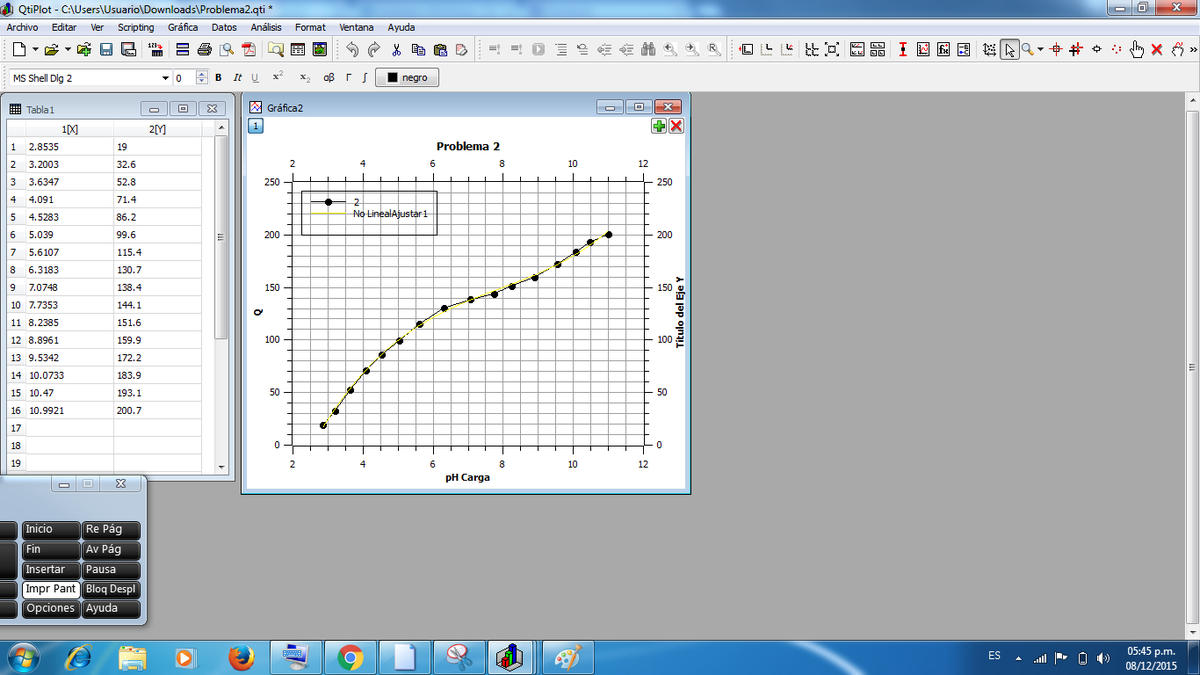Cut the selection with the scissors icon
This screenshot has width=1200, height=675.
coord(396,49)
